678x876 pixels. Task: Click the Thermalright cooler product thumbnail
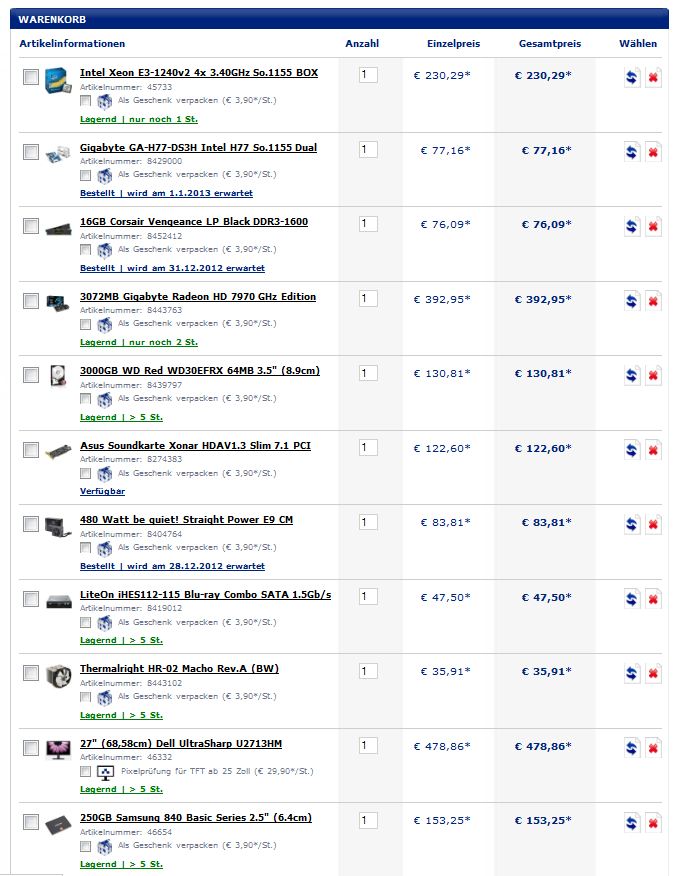(59, 676)
